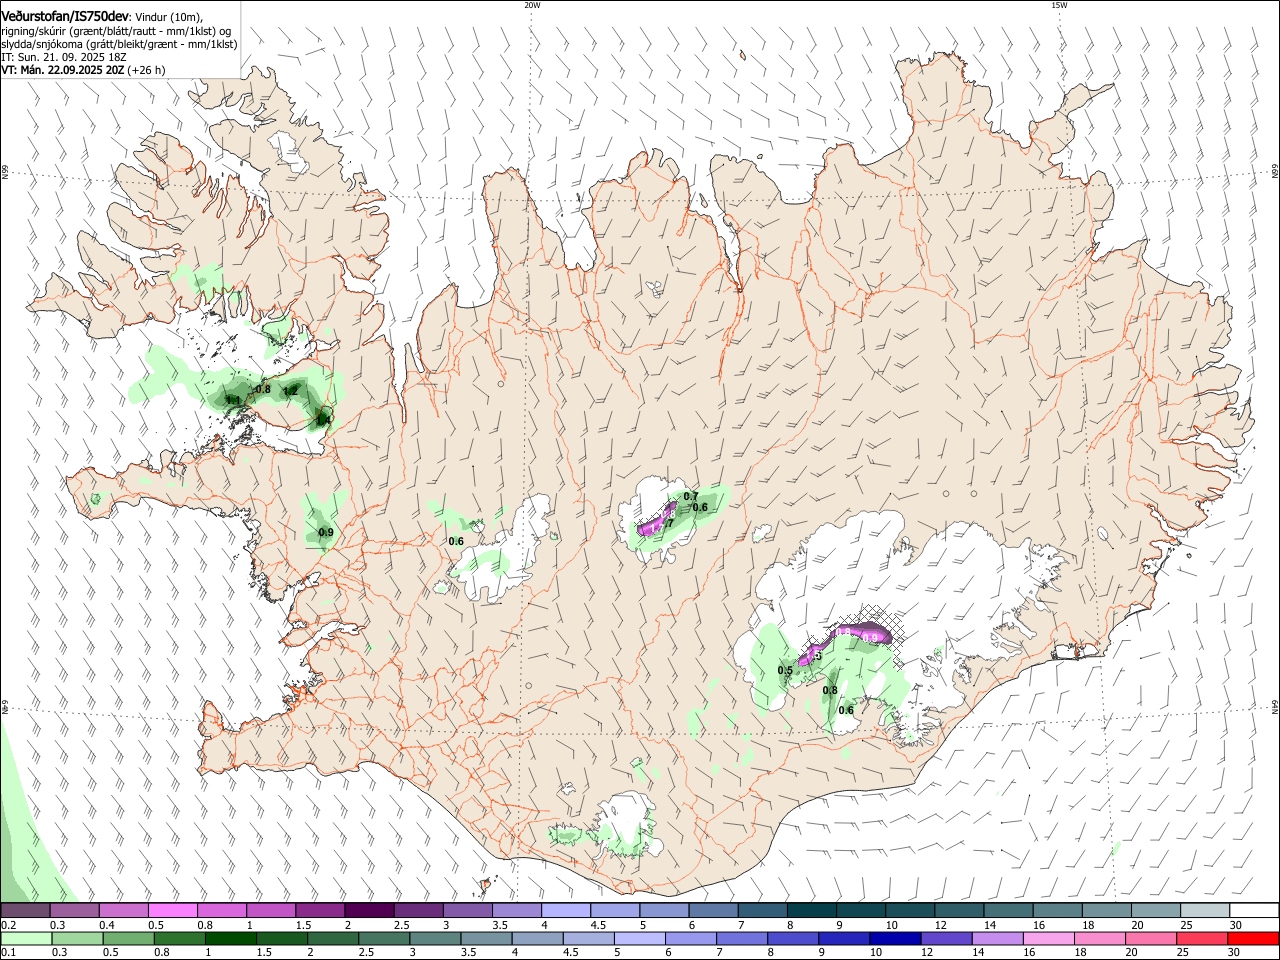The image size is (1280, 960).
Task: Pick the teal 12 snow legend swatch
Action: pos(960,911)
